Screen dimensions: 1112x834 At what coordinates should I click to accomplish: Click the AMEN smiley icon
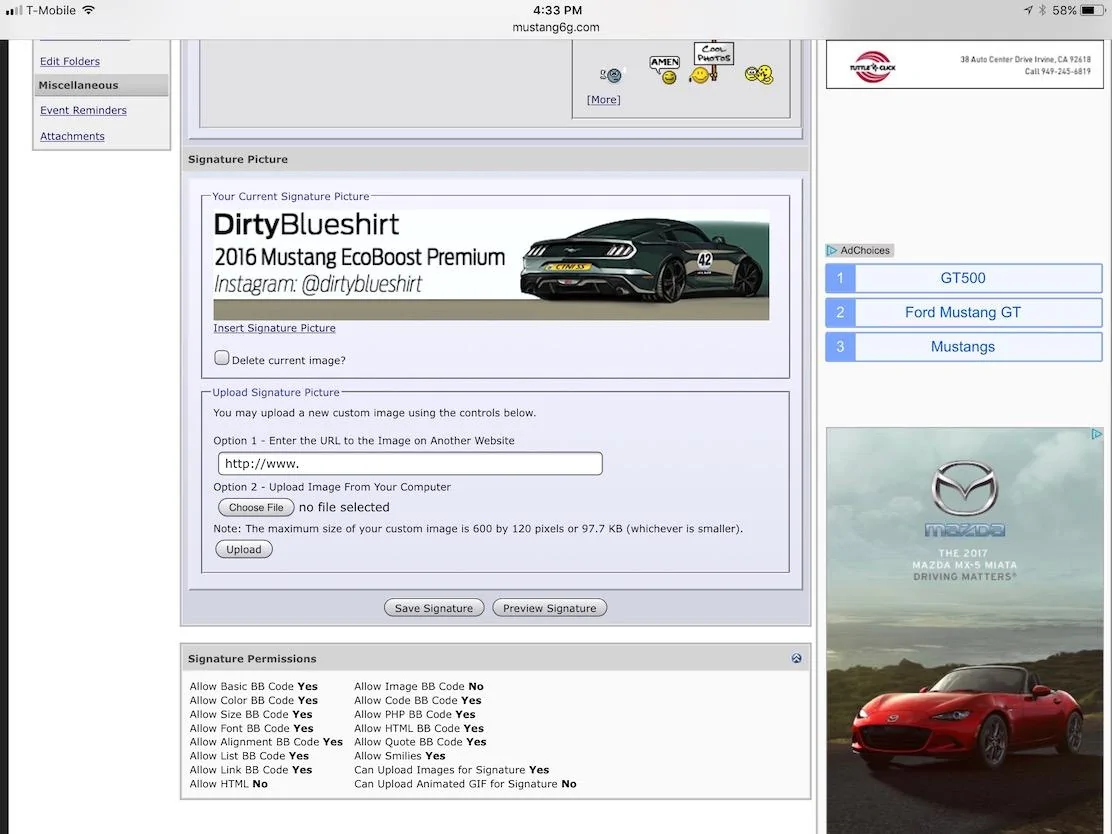(665, 70)
